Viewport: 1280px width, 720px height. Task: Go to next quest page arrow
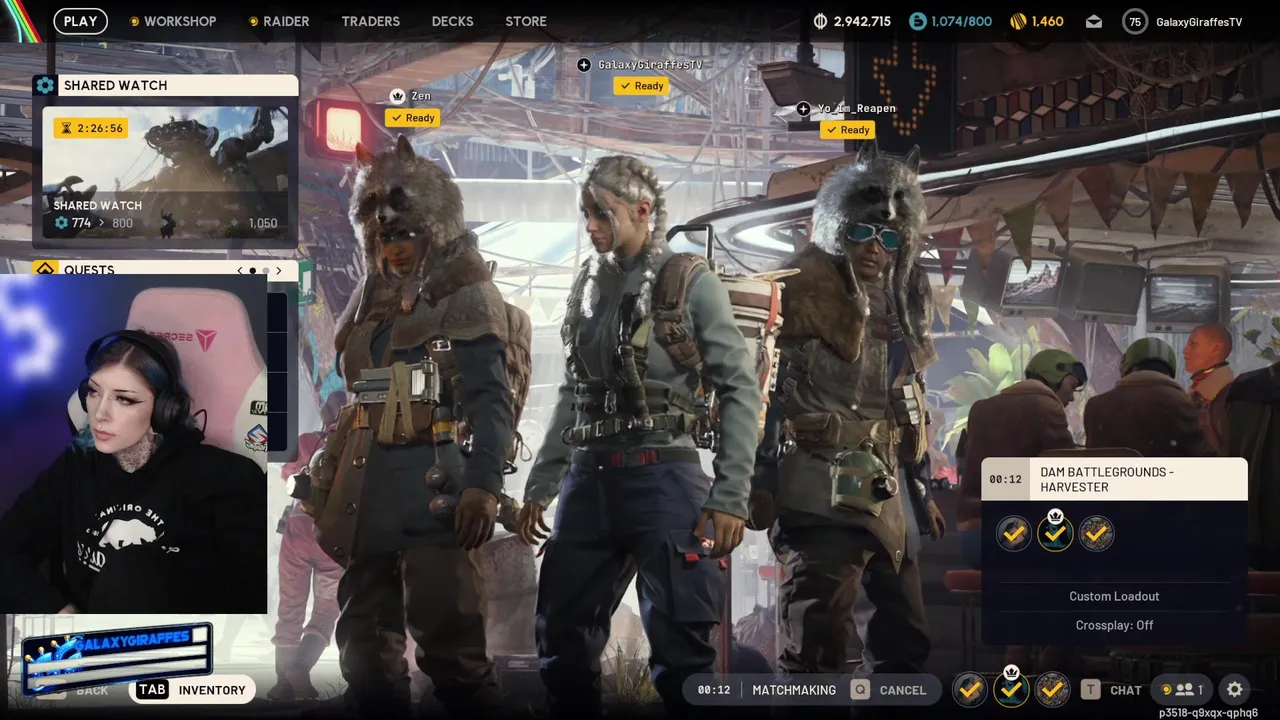tap(278, 271)
